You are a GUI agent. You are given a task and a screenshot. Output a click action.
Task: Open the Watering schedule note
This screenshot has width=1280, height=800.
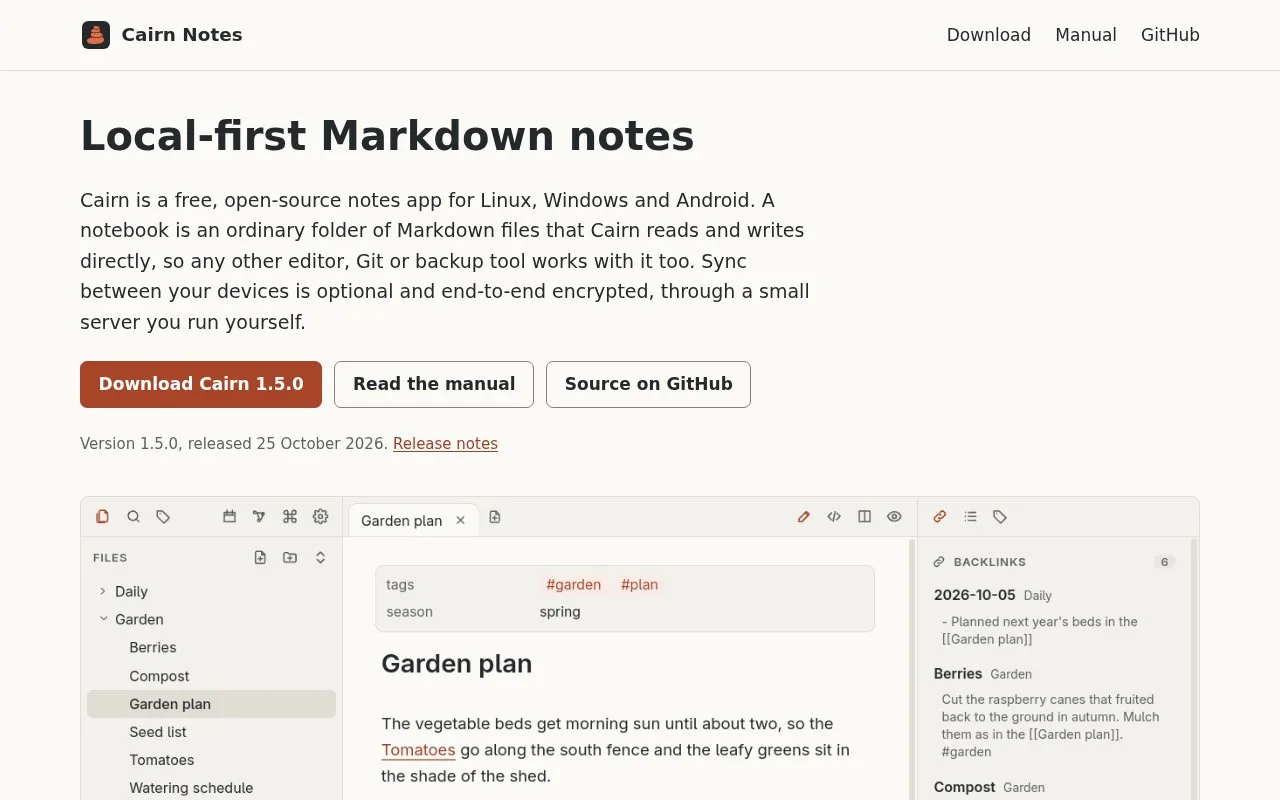[211, 788]
